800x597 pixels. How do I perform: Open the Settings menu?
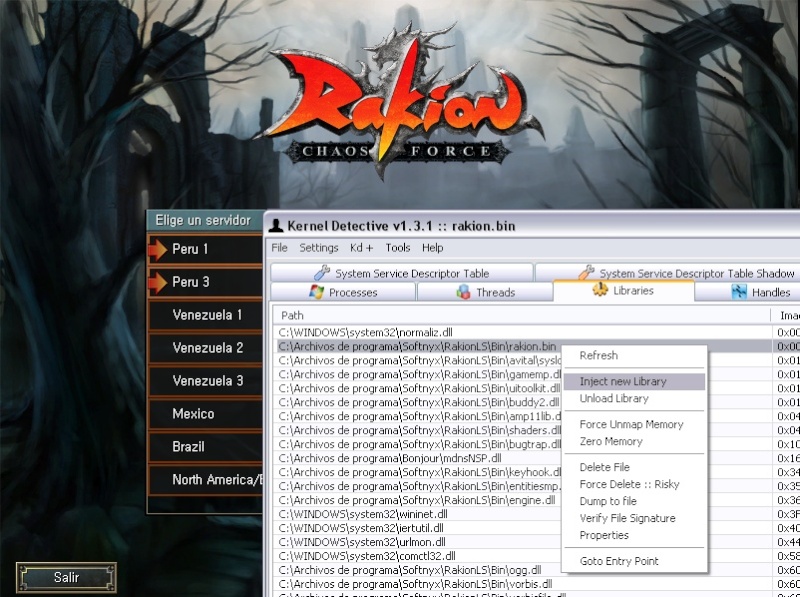pos(318,247)
